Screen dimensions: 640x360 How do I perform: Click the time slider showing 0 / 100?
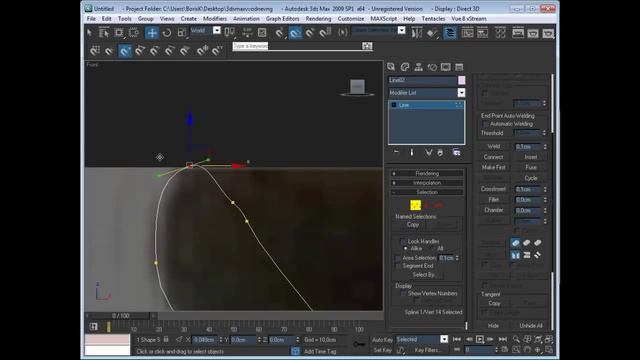(120, 316)
